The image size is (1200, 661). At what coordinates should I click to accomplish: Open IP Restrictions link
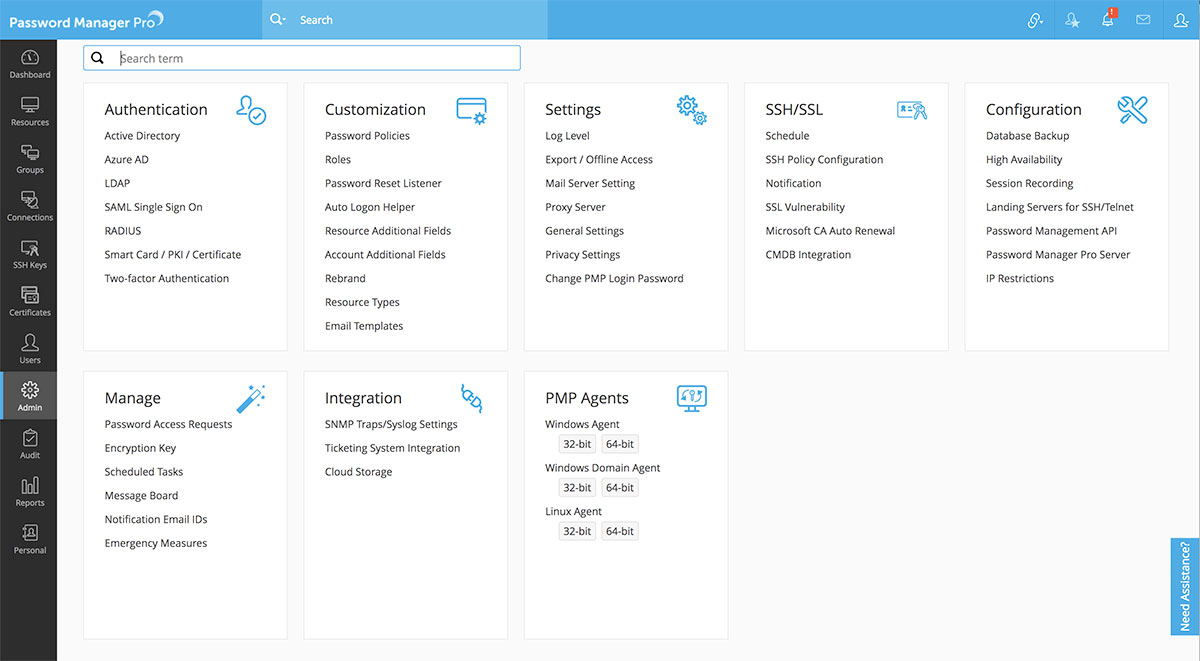(1020, 279)
